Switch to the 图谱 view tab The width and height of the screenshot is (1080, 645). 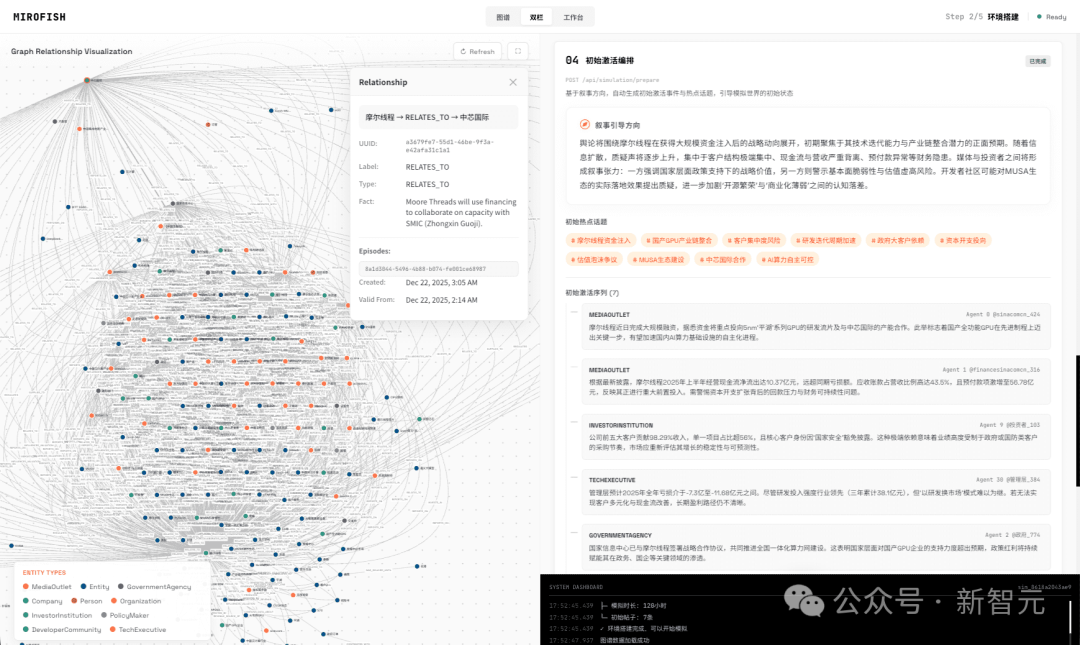502,17
